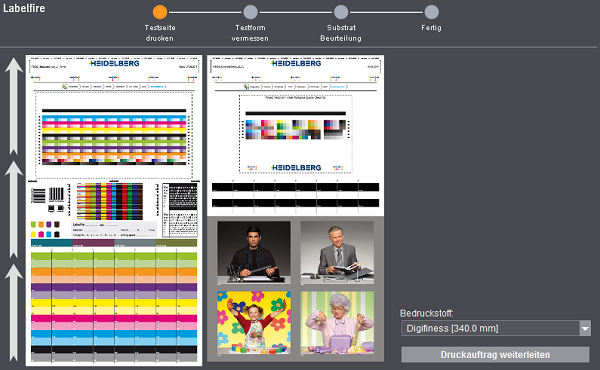Viewport: 600px width, 370px height.
Task: Click the orange Testseite drucken step circle
Action: coord(160,12)
